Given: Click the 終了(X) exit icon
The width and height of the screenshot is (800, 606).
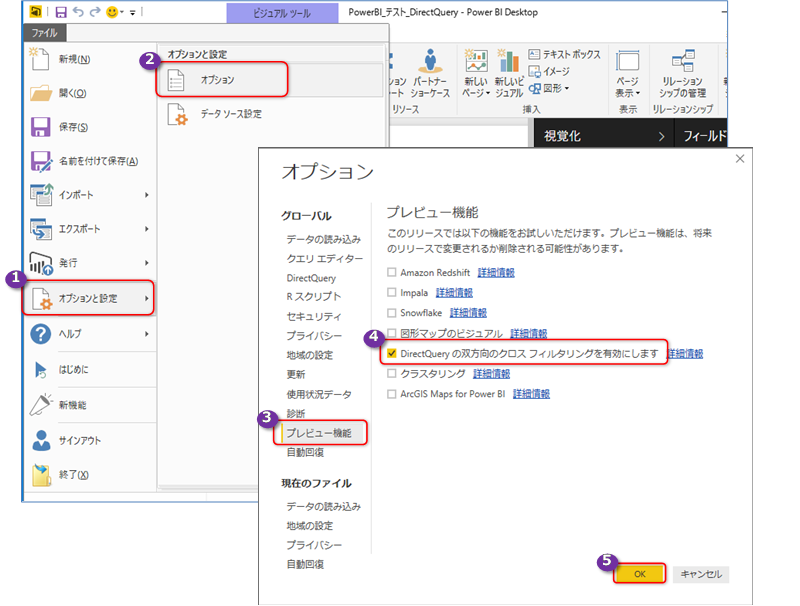Looking at the screenshot, I should coord(41,475).
